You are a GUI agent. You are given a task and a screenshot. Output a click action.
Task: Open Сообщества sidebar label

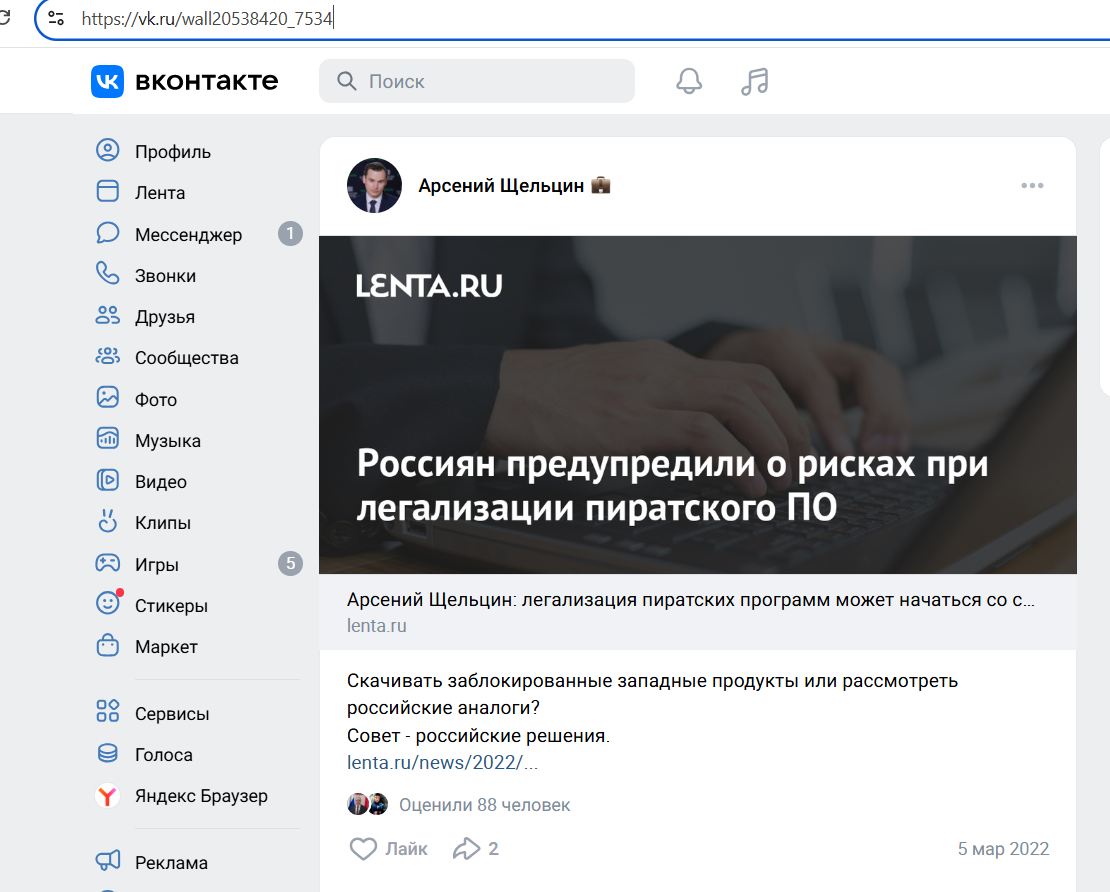click(187, 358)
